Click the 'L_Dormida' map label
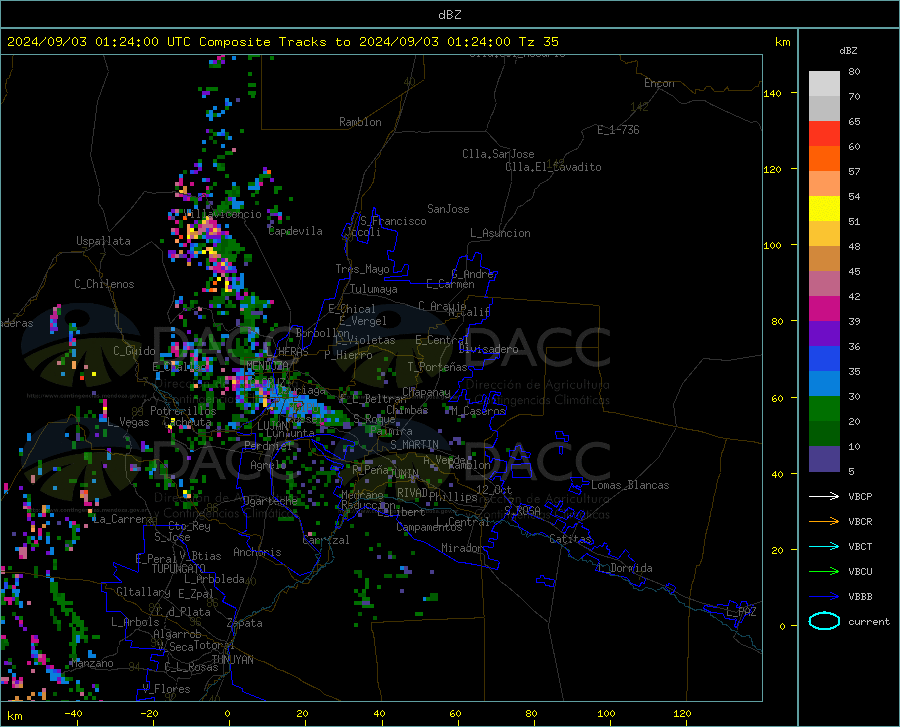The image size is (900, 727). click(x=624, y=568)
